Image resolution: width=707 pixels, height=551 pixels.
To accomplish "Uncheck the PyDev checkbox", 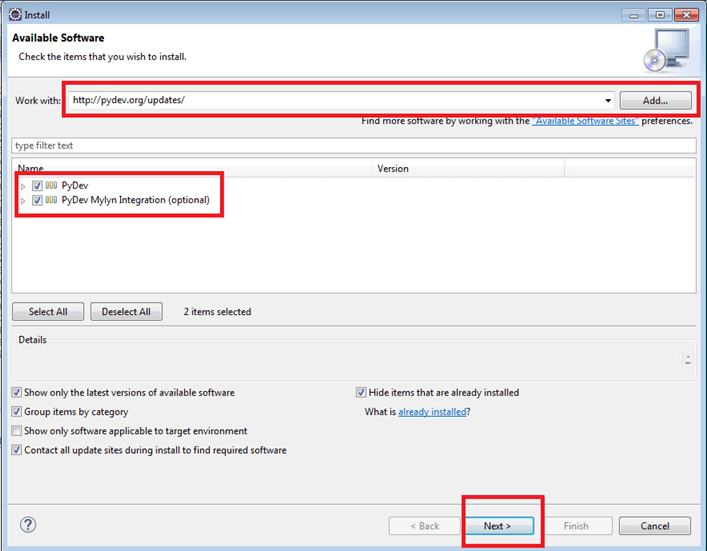I will (x=37, y=186).
